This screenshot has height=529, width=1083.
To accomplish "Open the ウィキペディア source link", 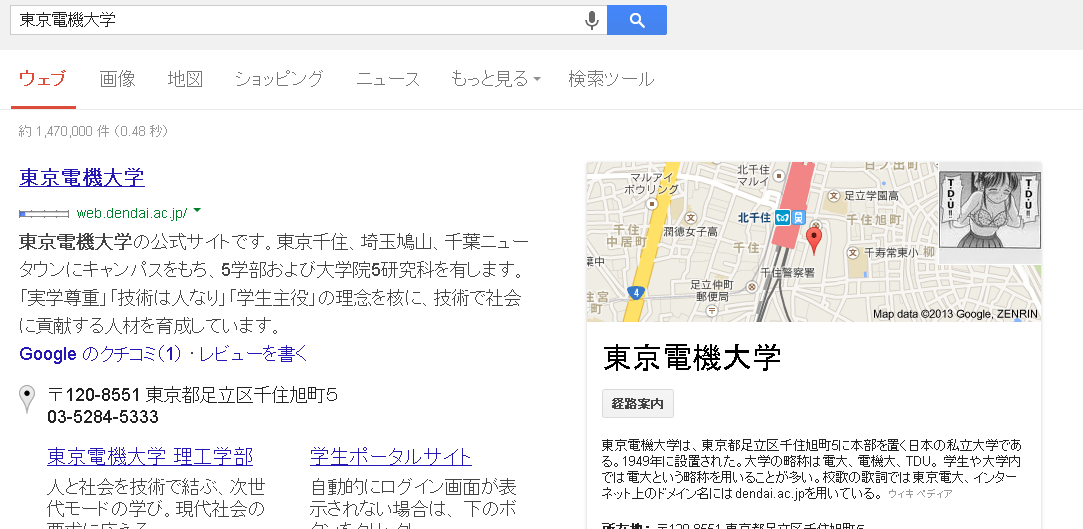I will (x=920, y=494).
